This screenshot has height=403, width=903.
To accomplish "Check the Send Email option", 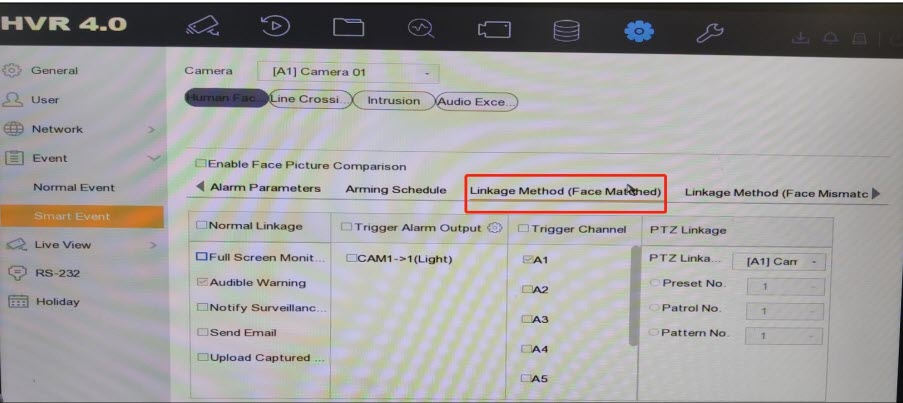I will 201,332.
